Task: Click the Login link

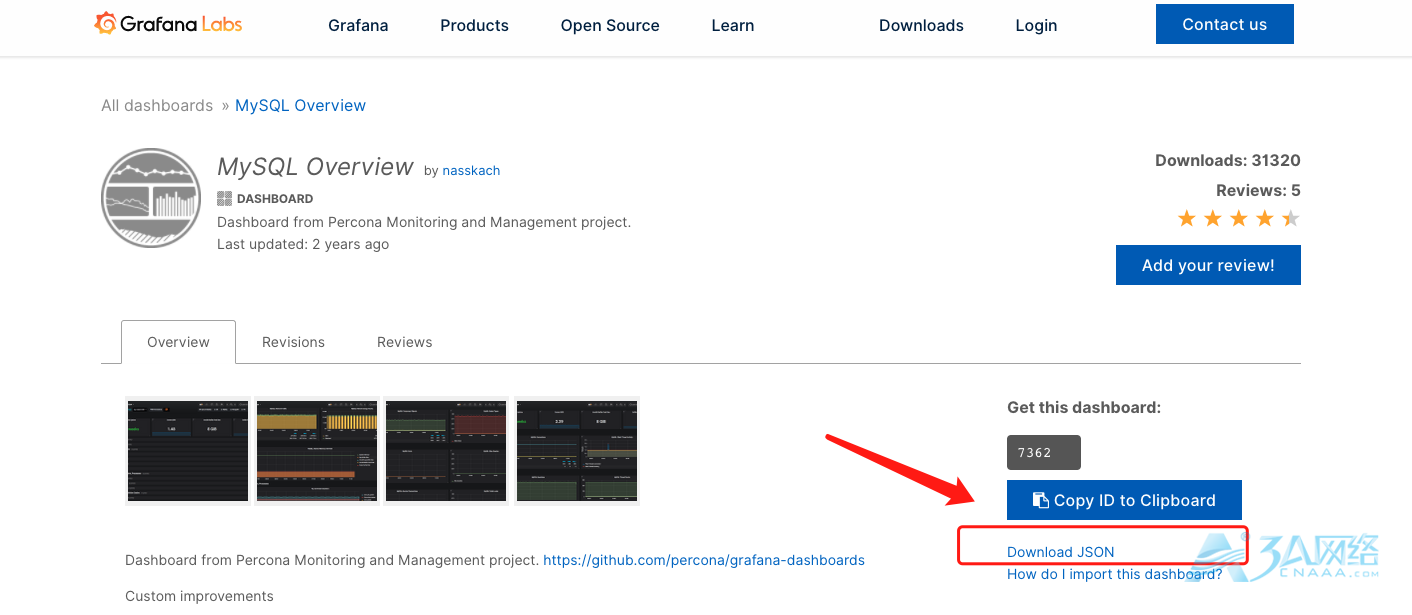Action: [1036, 25]
